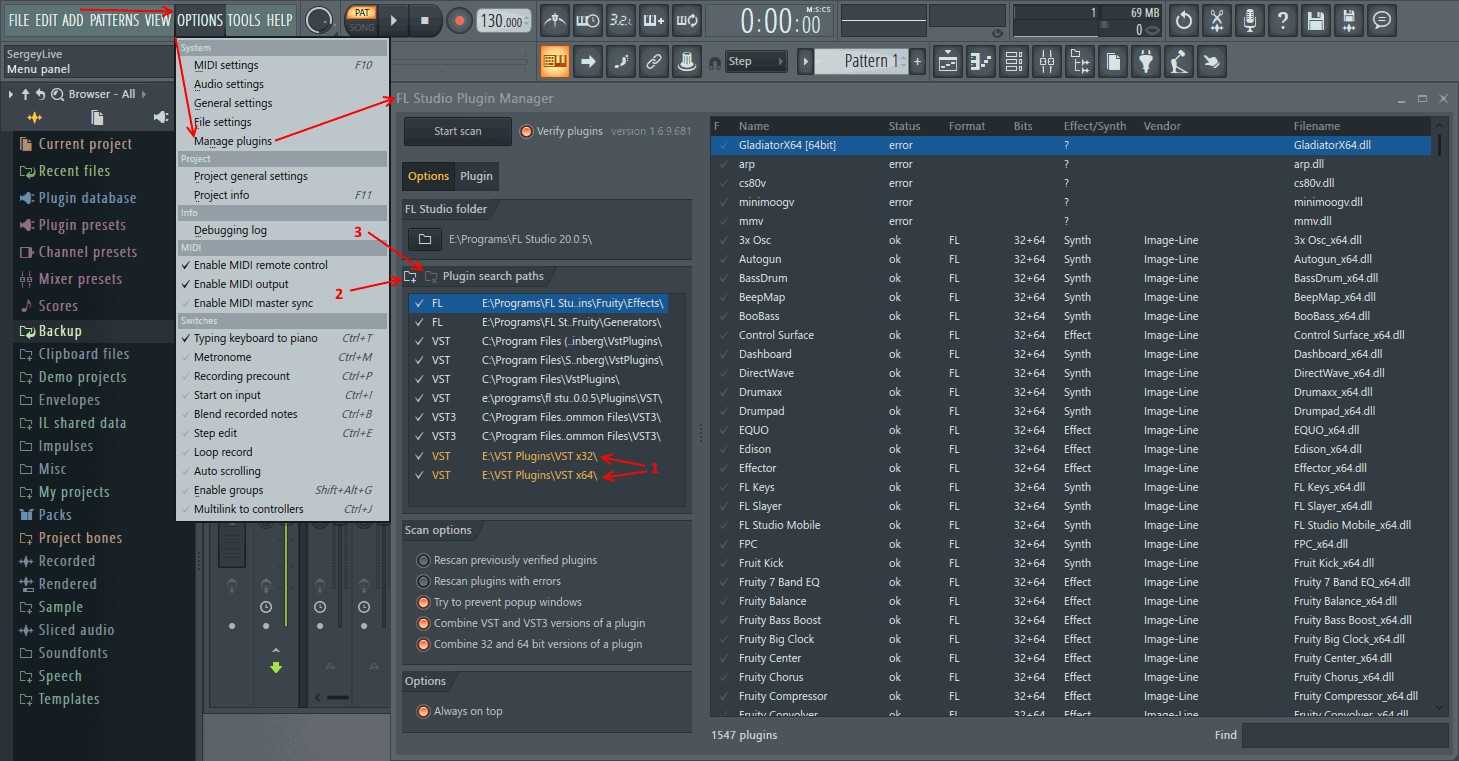Screen dimensions: 1459x761
Task: Click the microphone recording icon
Action: coord(1249,20)
